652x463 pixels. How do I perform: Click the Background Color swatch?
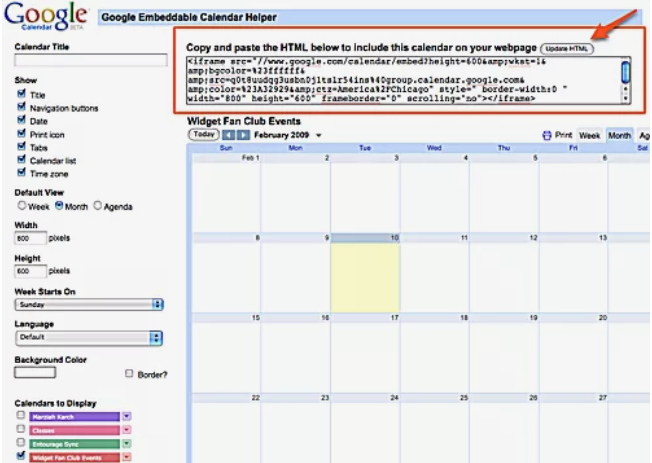34,373
